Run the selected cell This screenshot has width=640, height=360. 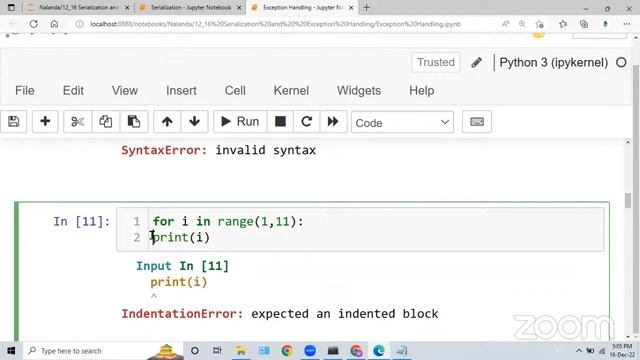click(240, 122)
